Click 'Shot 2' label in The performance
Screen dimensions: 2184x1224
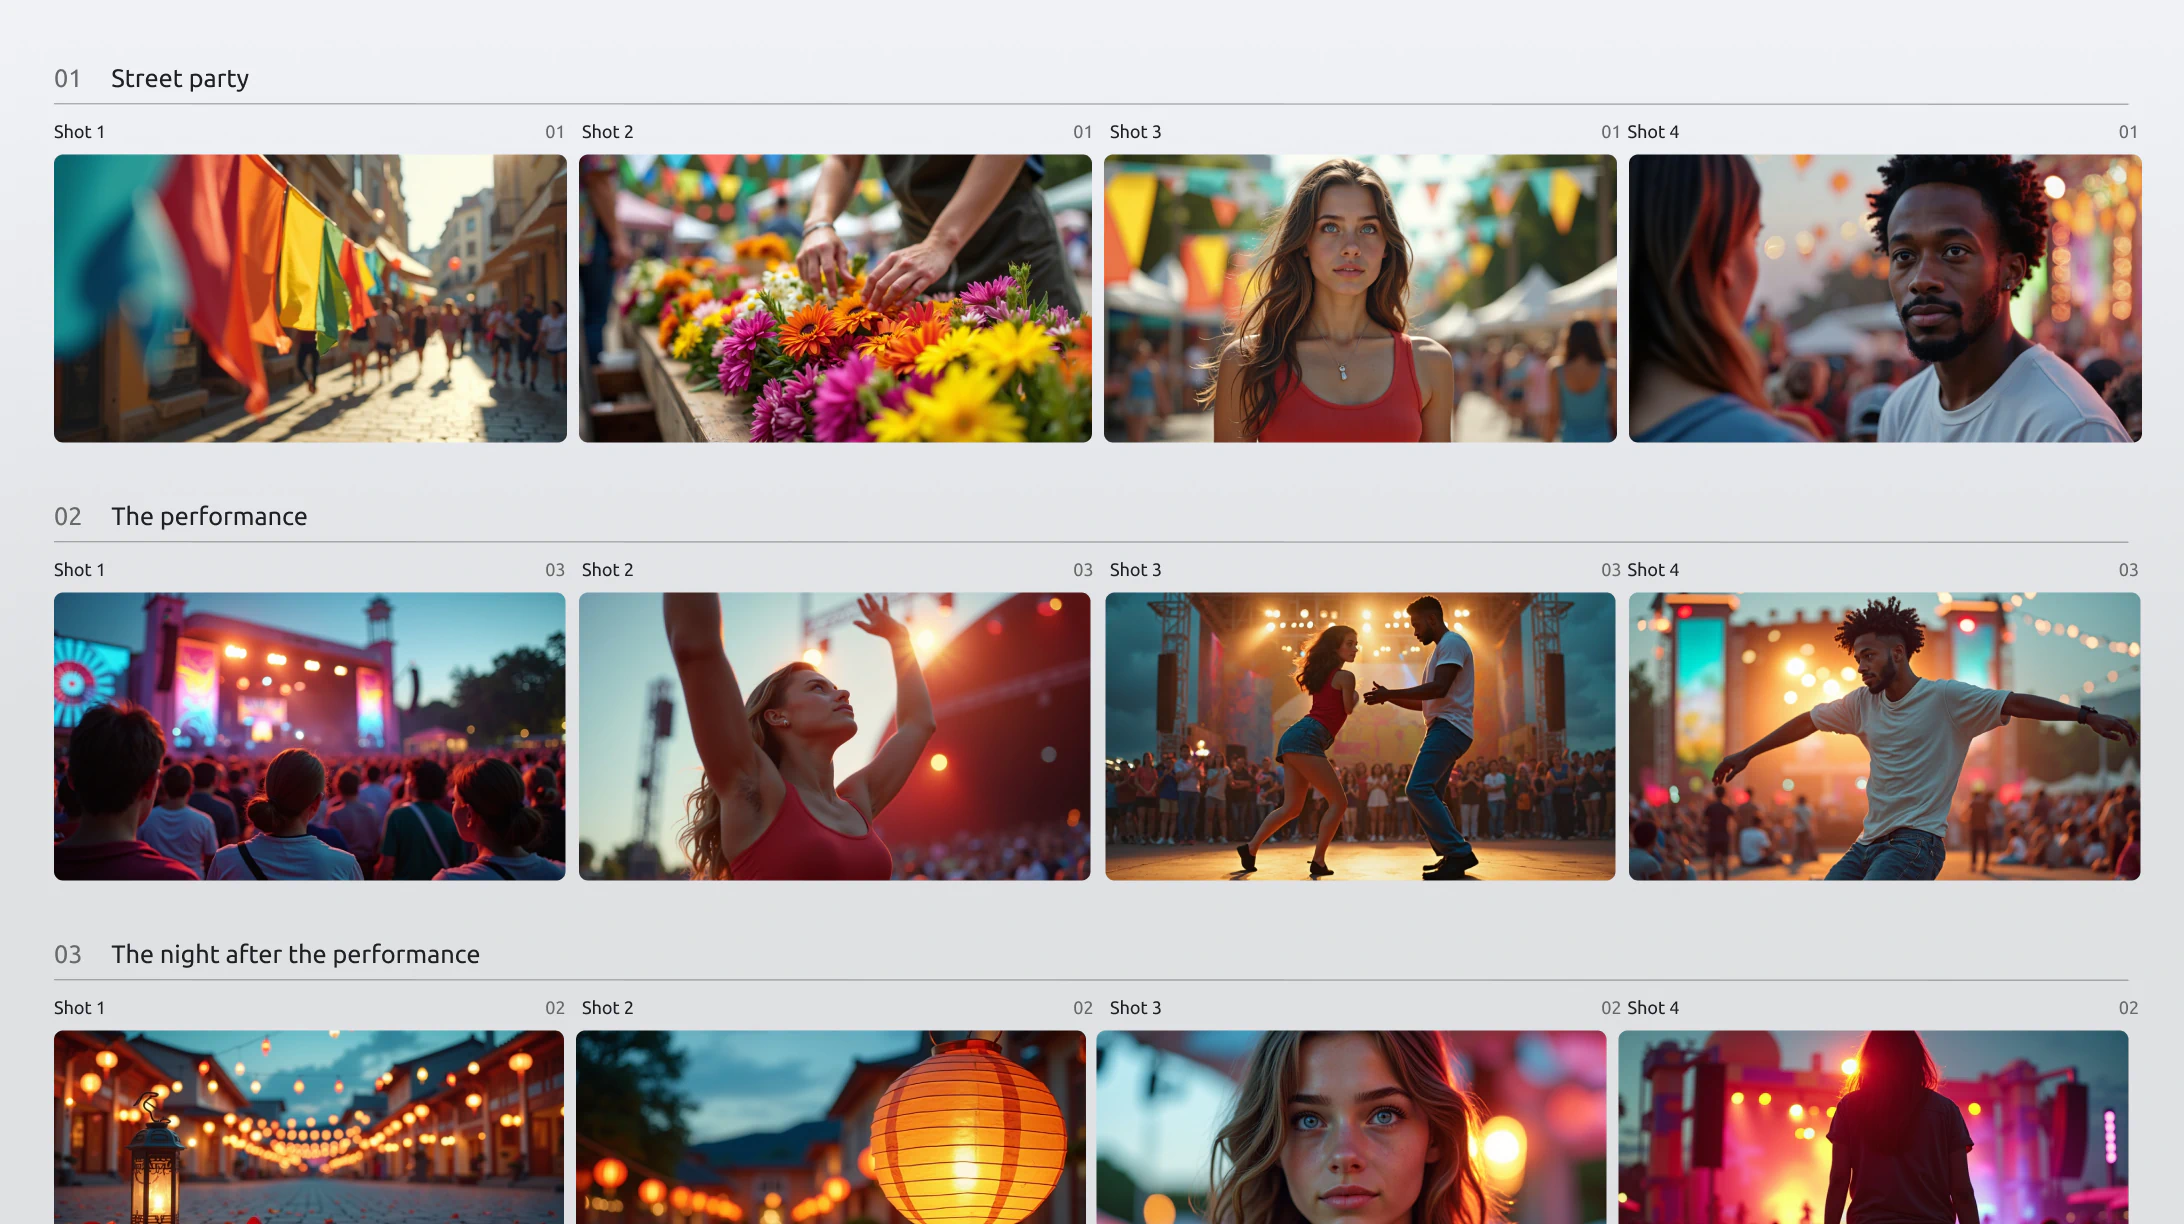point(607,570)
